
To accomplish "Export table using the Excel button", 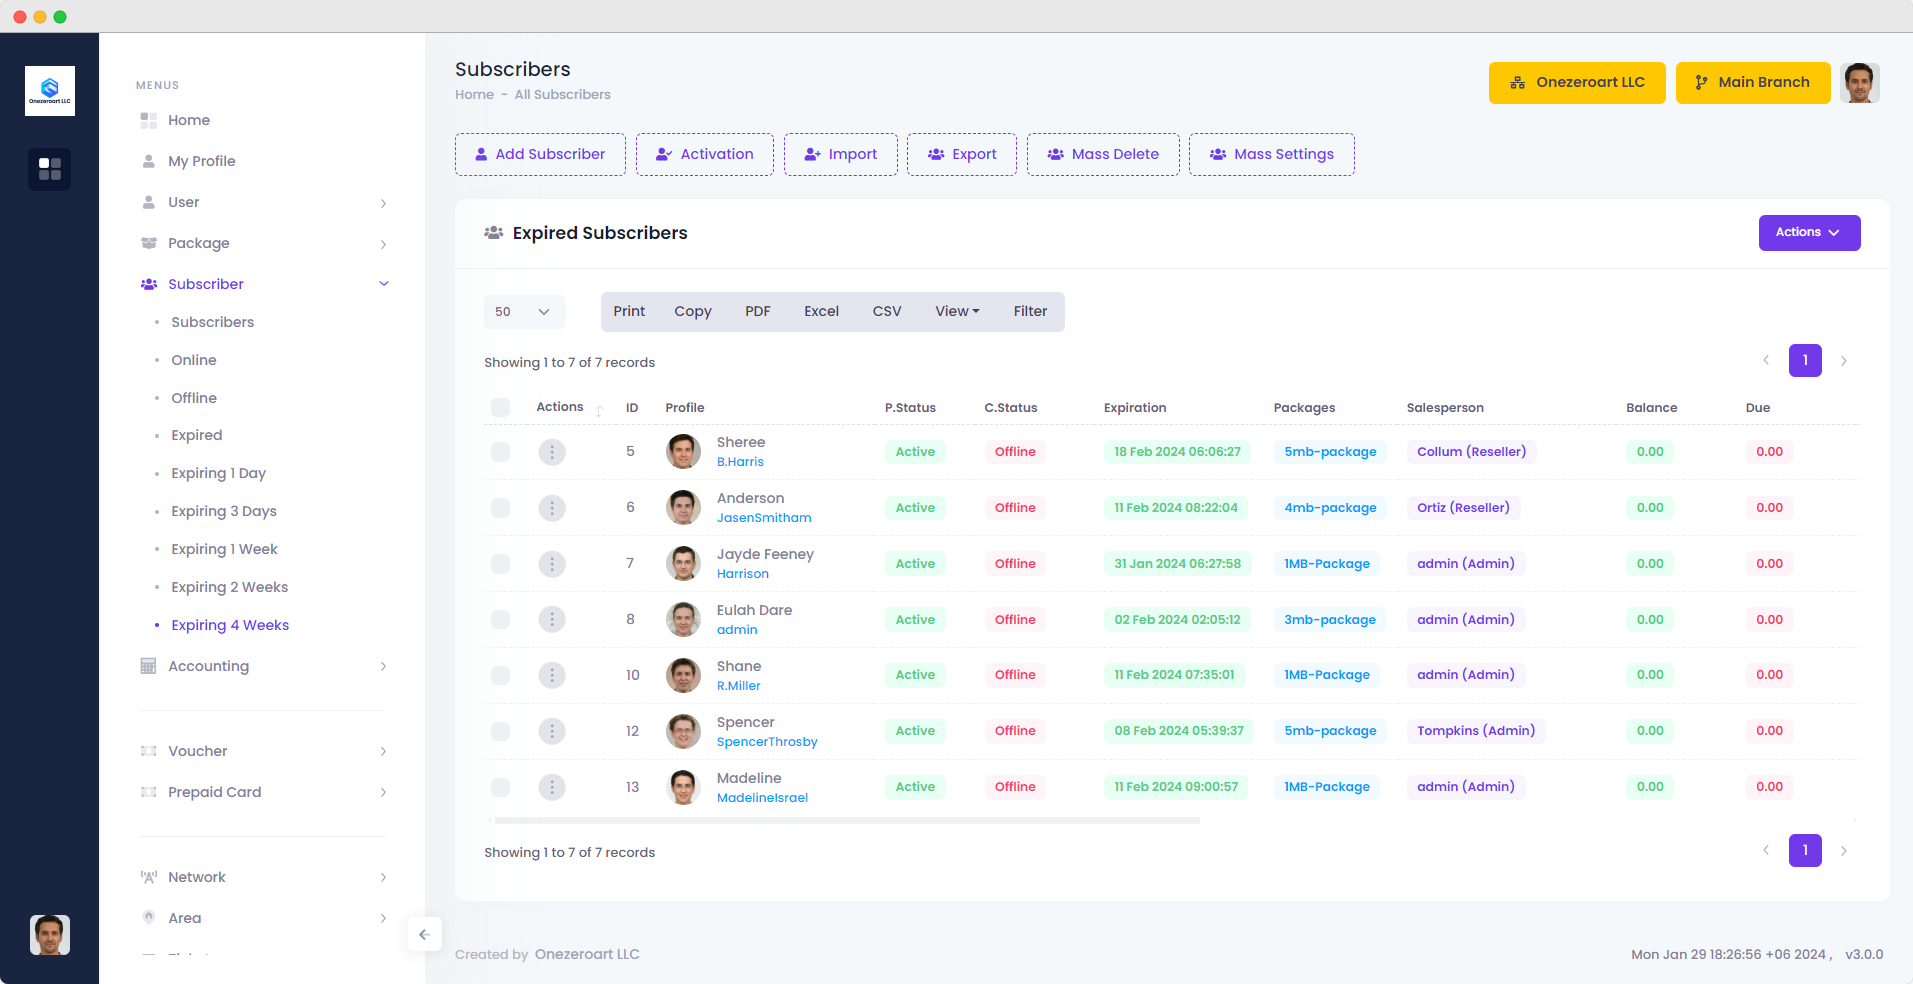I will [821, 312].
